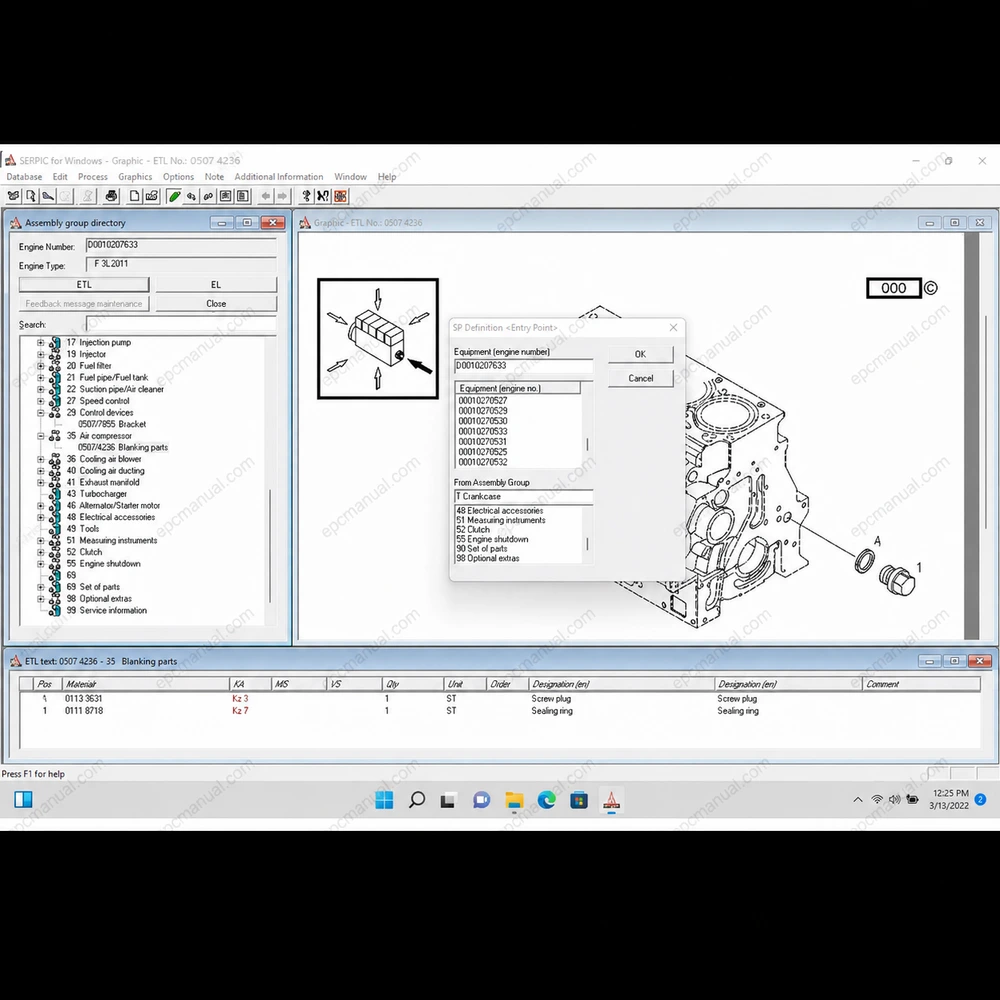Collapse the 35 Air compressor node
The image size is (1000, 1000).
coord(41,436)
